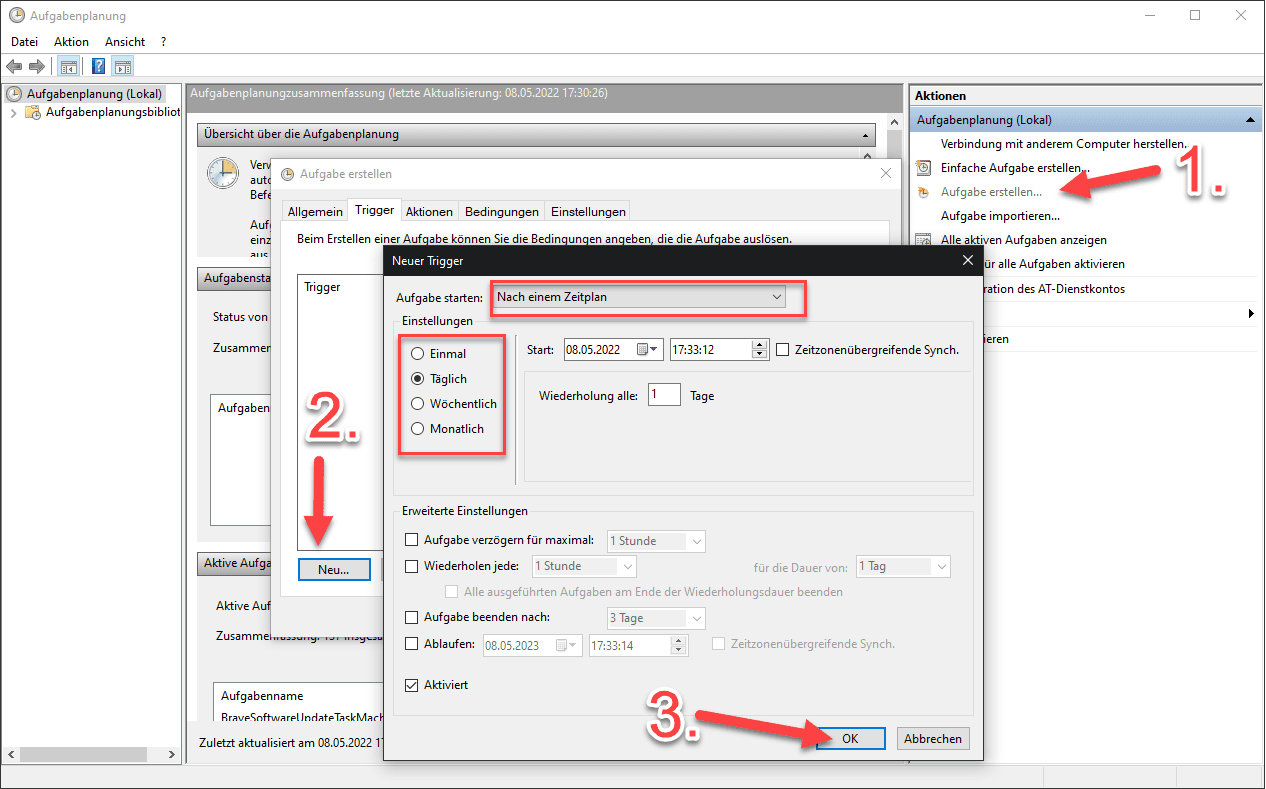The image size is (1266, 789).
Task: Confirm the new trigger with OK
Action: [850, 739]
